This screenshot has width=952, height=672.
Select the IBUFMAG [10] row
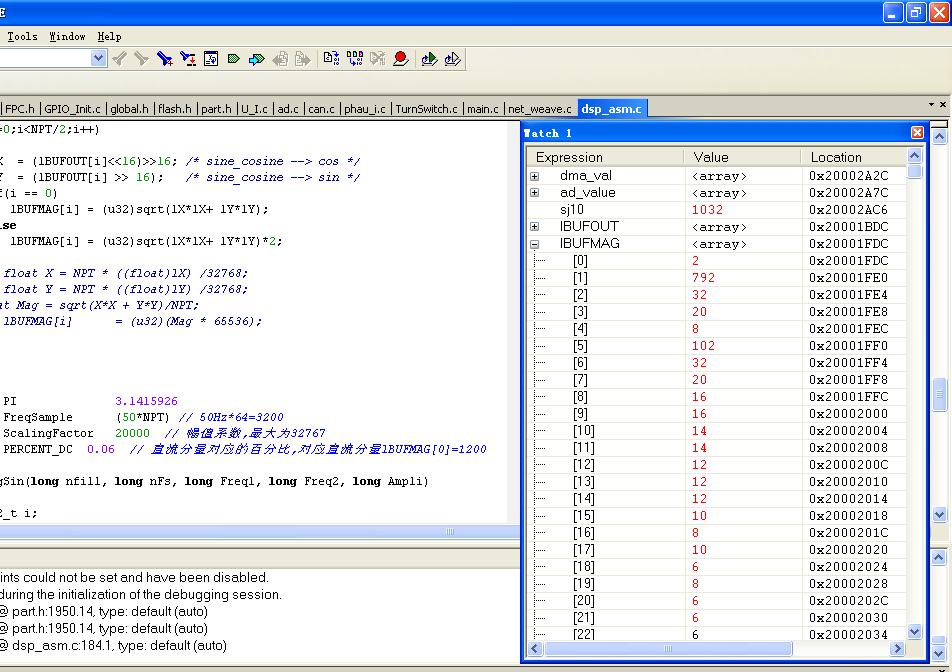(716, 430)
